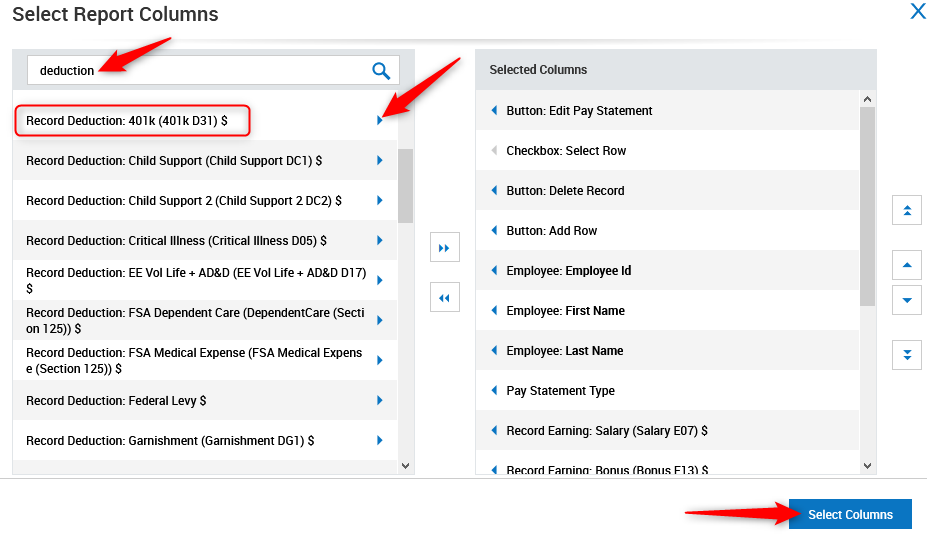Close the Select Report Columns dialog

coord(918,11)
